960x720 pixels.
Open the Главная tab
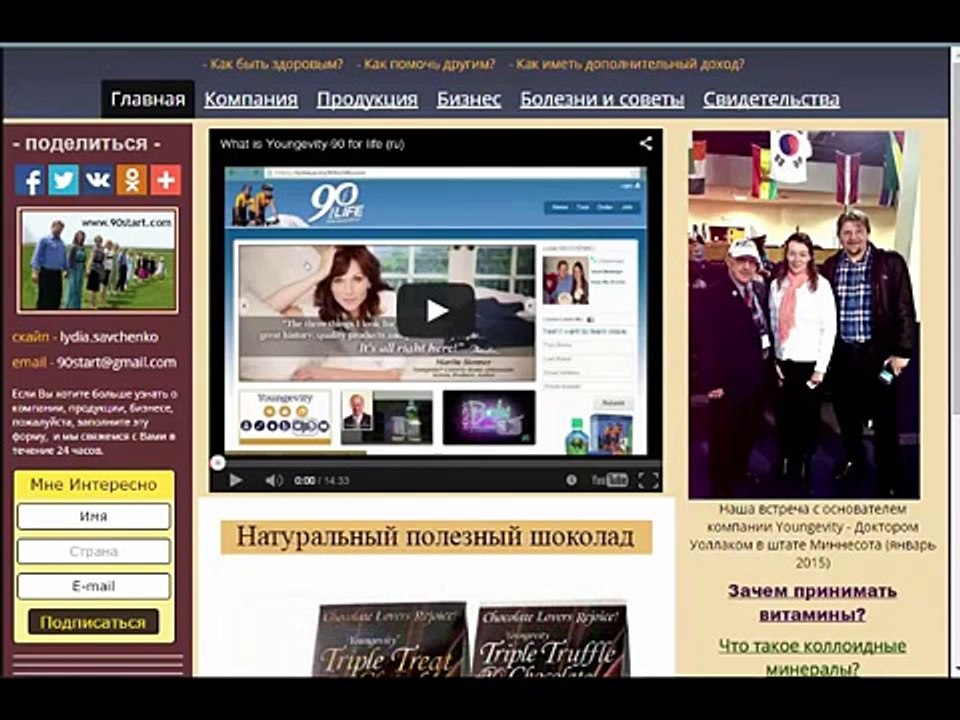point(148,99)
